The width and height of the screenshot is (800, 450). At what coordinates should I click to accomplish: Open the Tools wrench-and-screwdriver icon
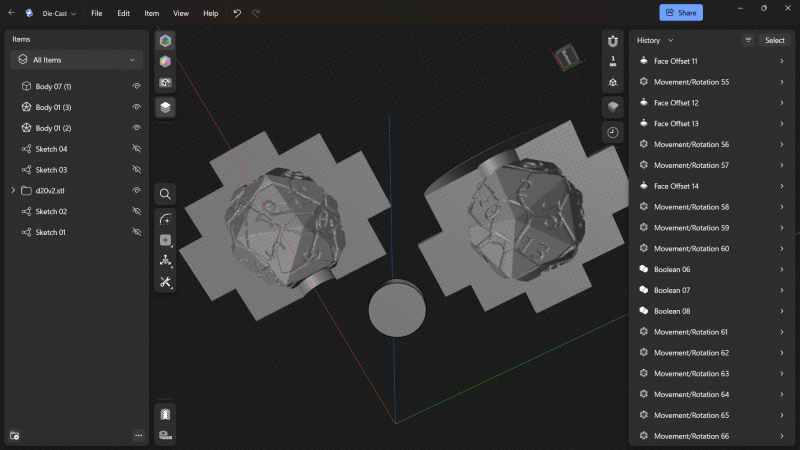[165, 283]
